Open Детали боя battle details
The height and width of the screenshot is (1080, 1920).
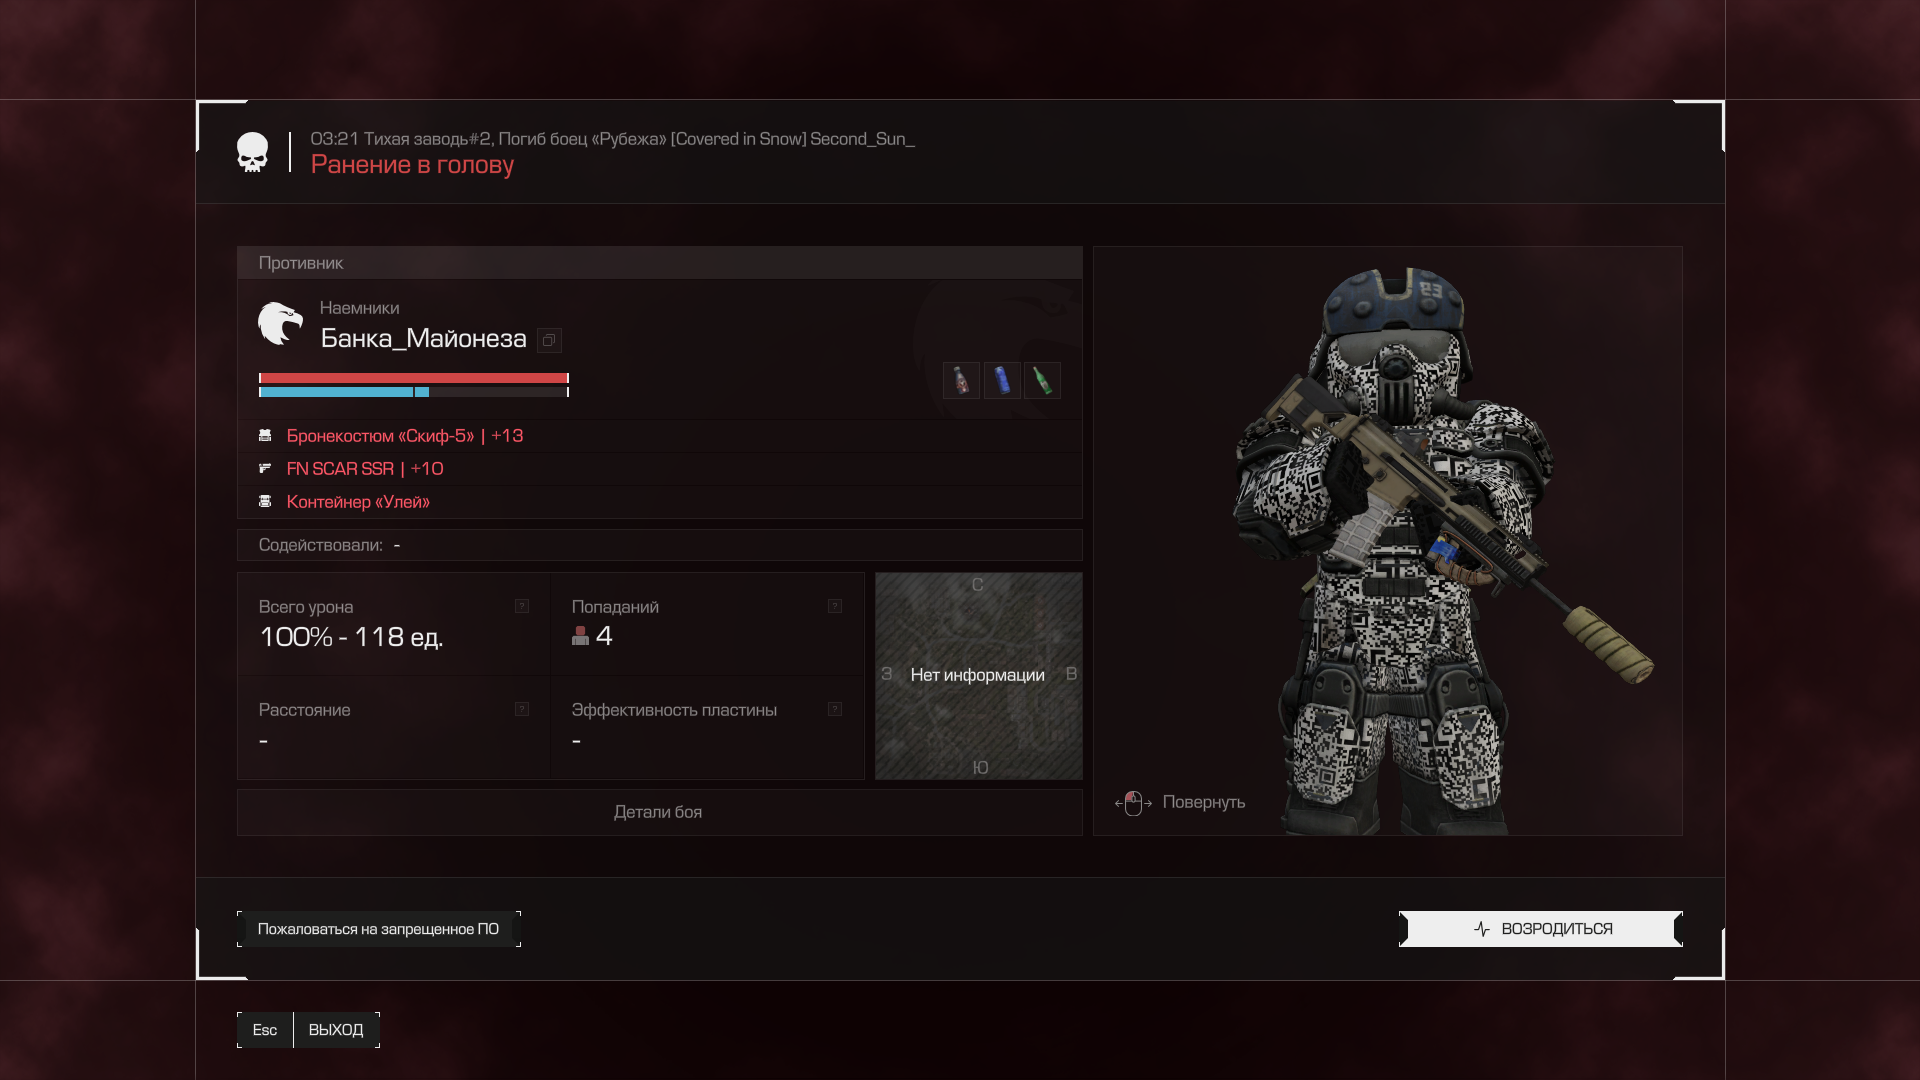(x=659, y=812)
